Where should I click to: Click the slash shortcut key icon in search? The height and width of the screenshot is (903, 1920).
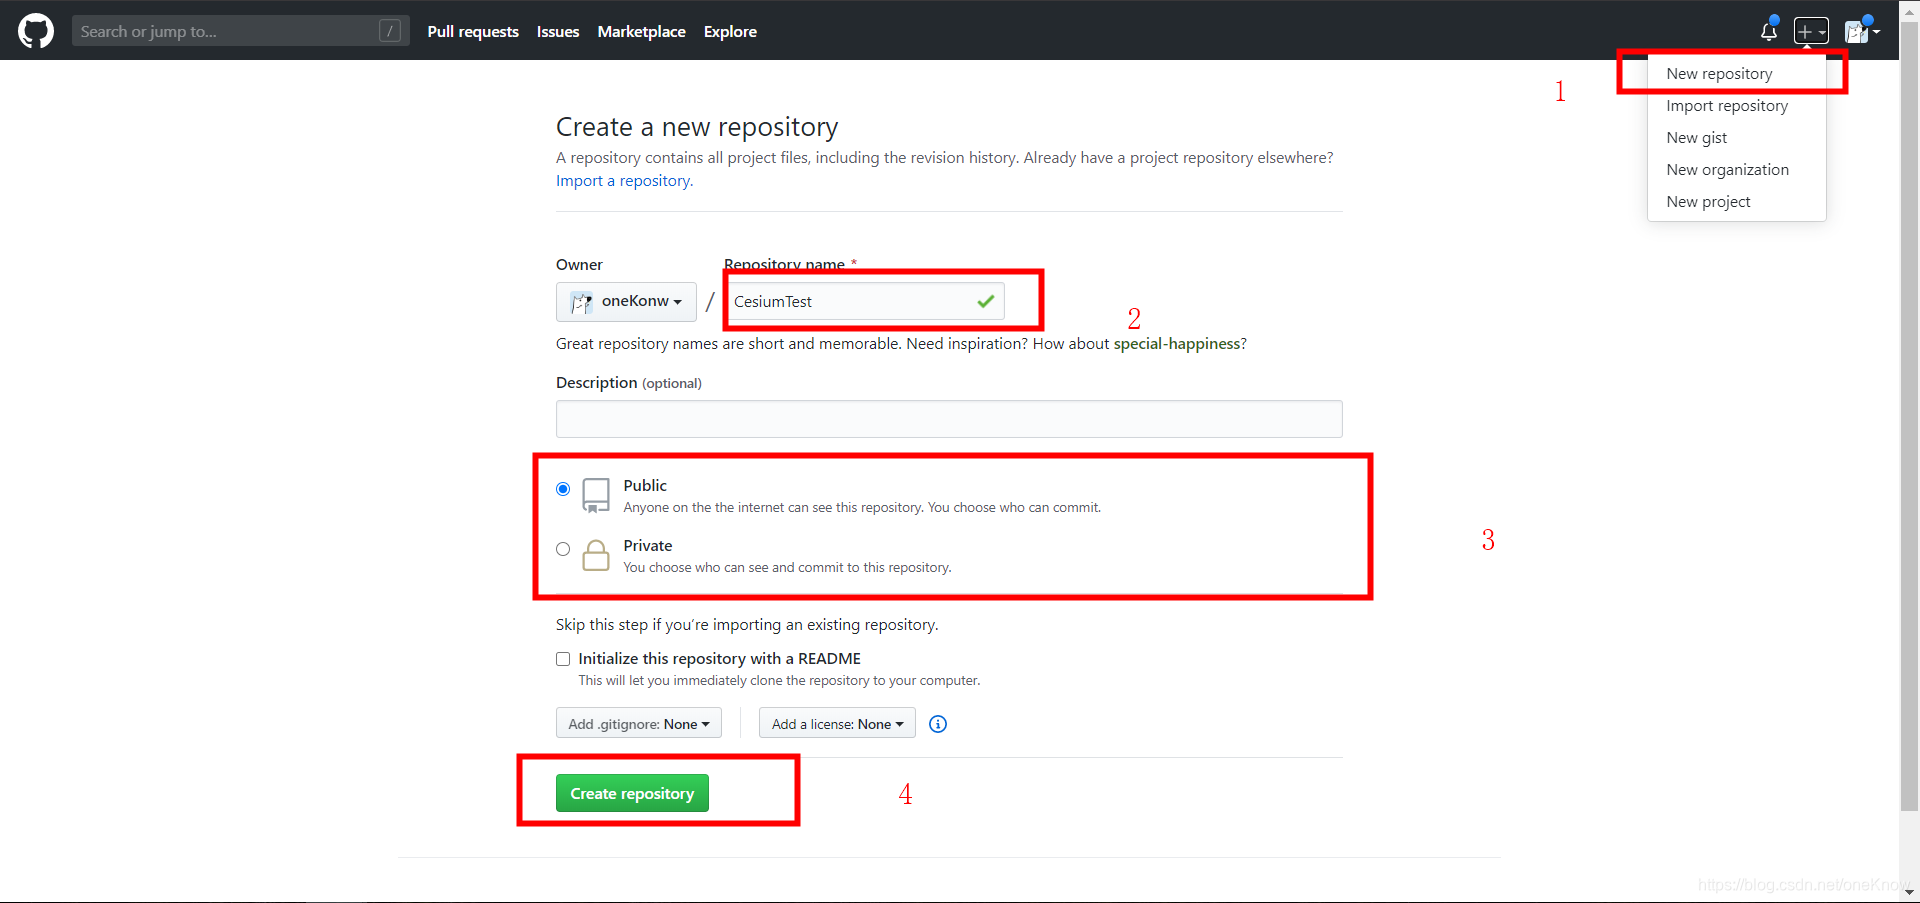(390, 31)
